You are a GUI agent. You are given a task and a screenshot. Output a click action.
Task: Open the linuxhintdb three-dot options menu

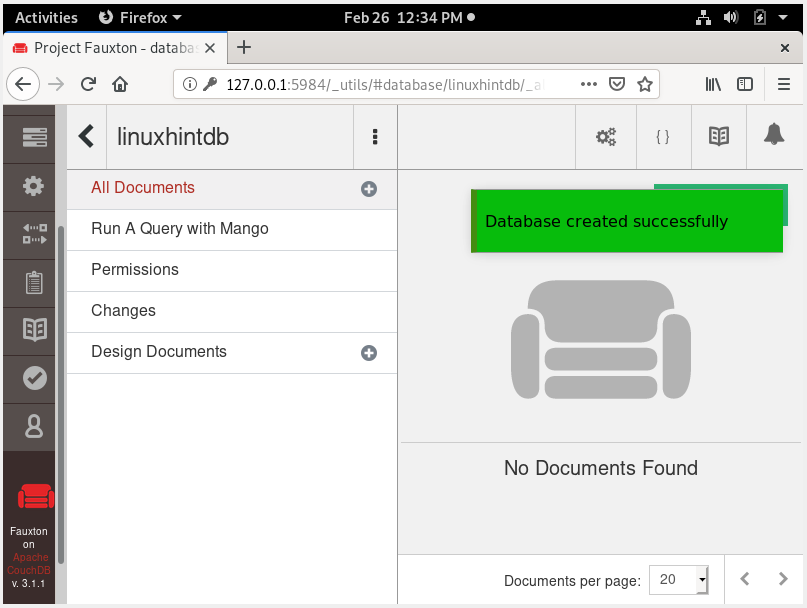pos(375,137)
